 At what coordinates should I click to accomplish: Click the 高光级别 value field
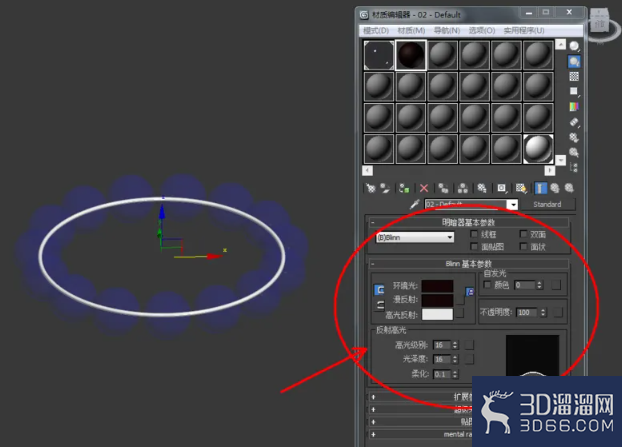pyautogui.click(x=442, y=345)
